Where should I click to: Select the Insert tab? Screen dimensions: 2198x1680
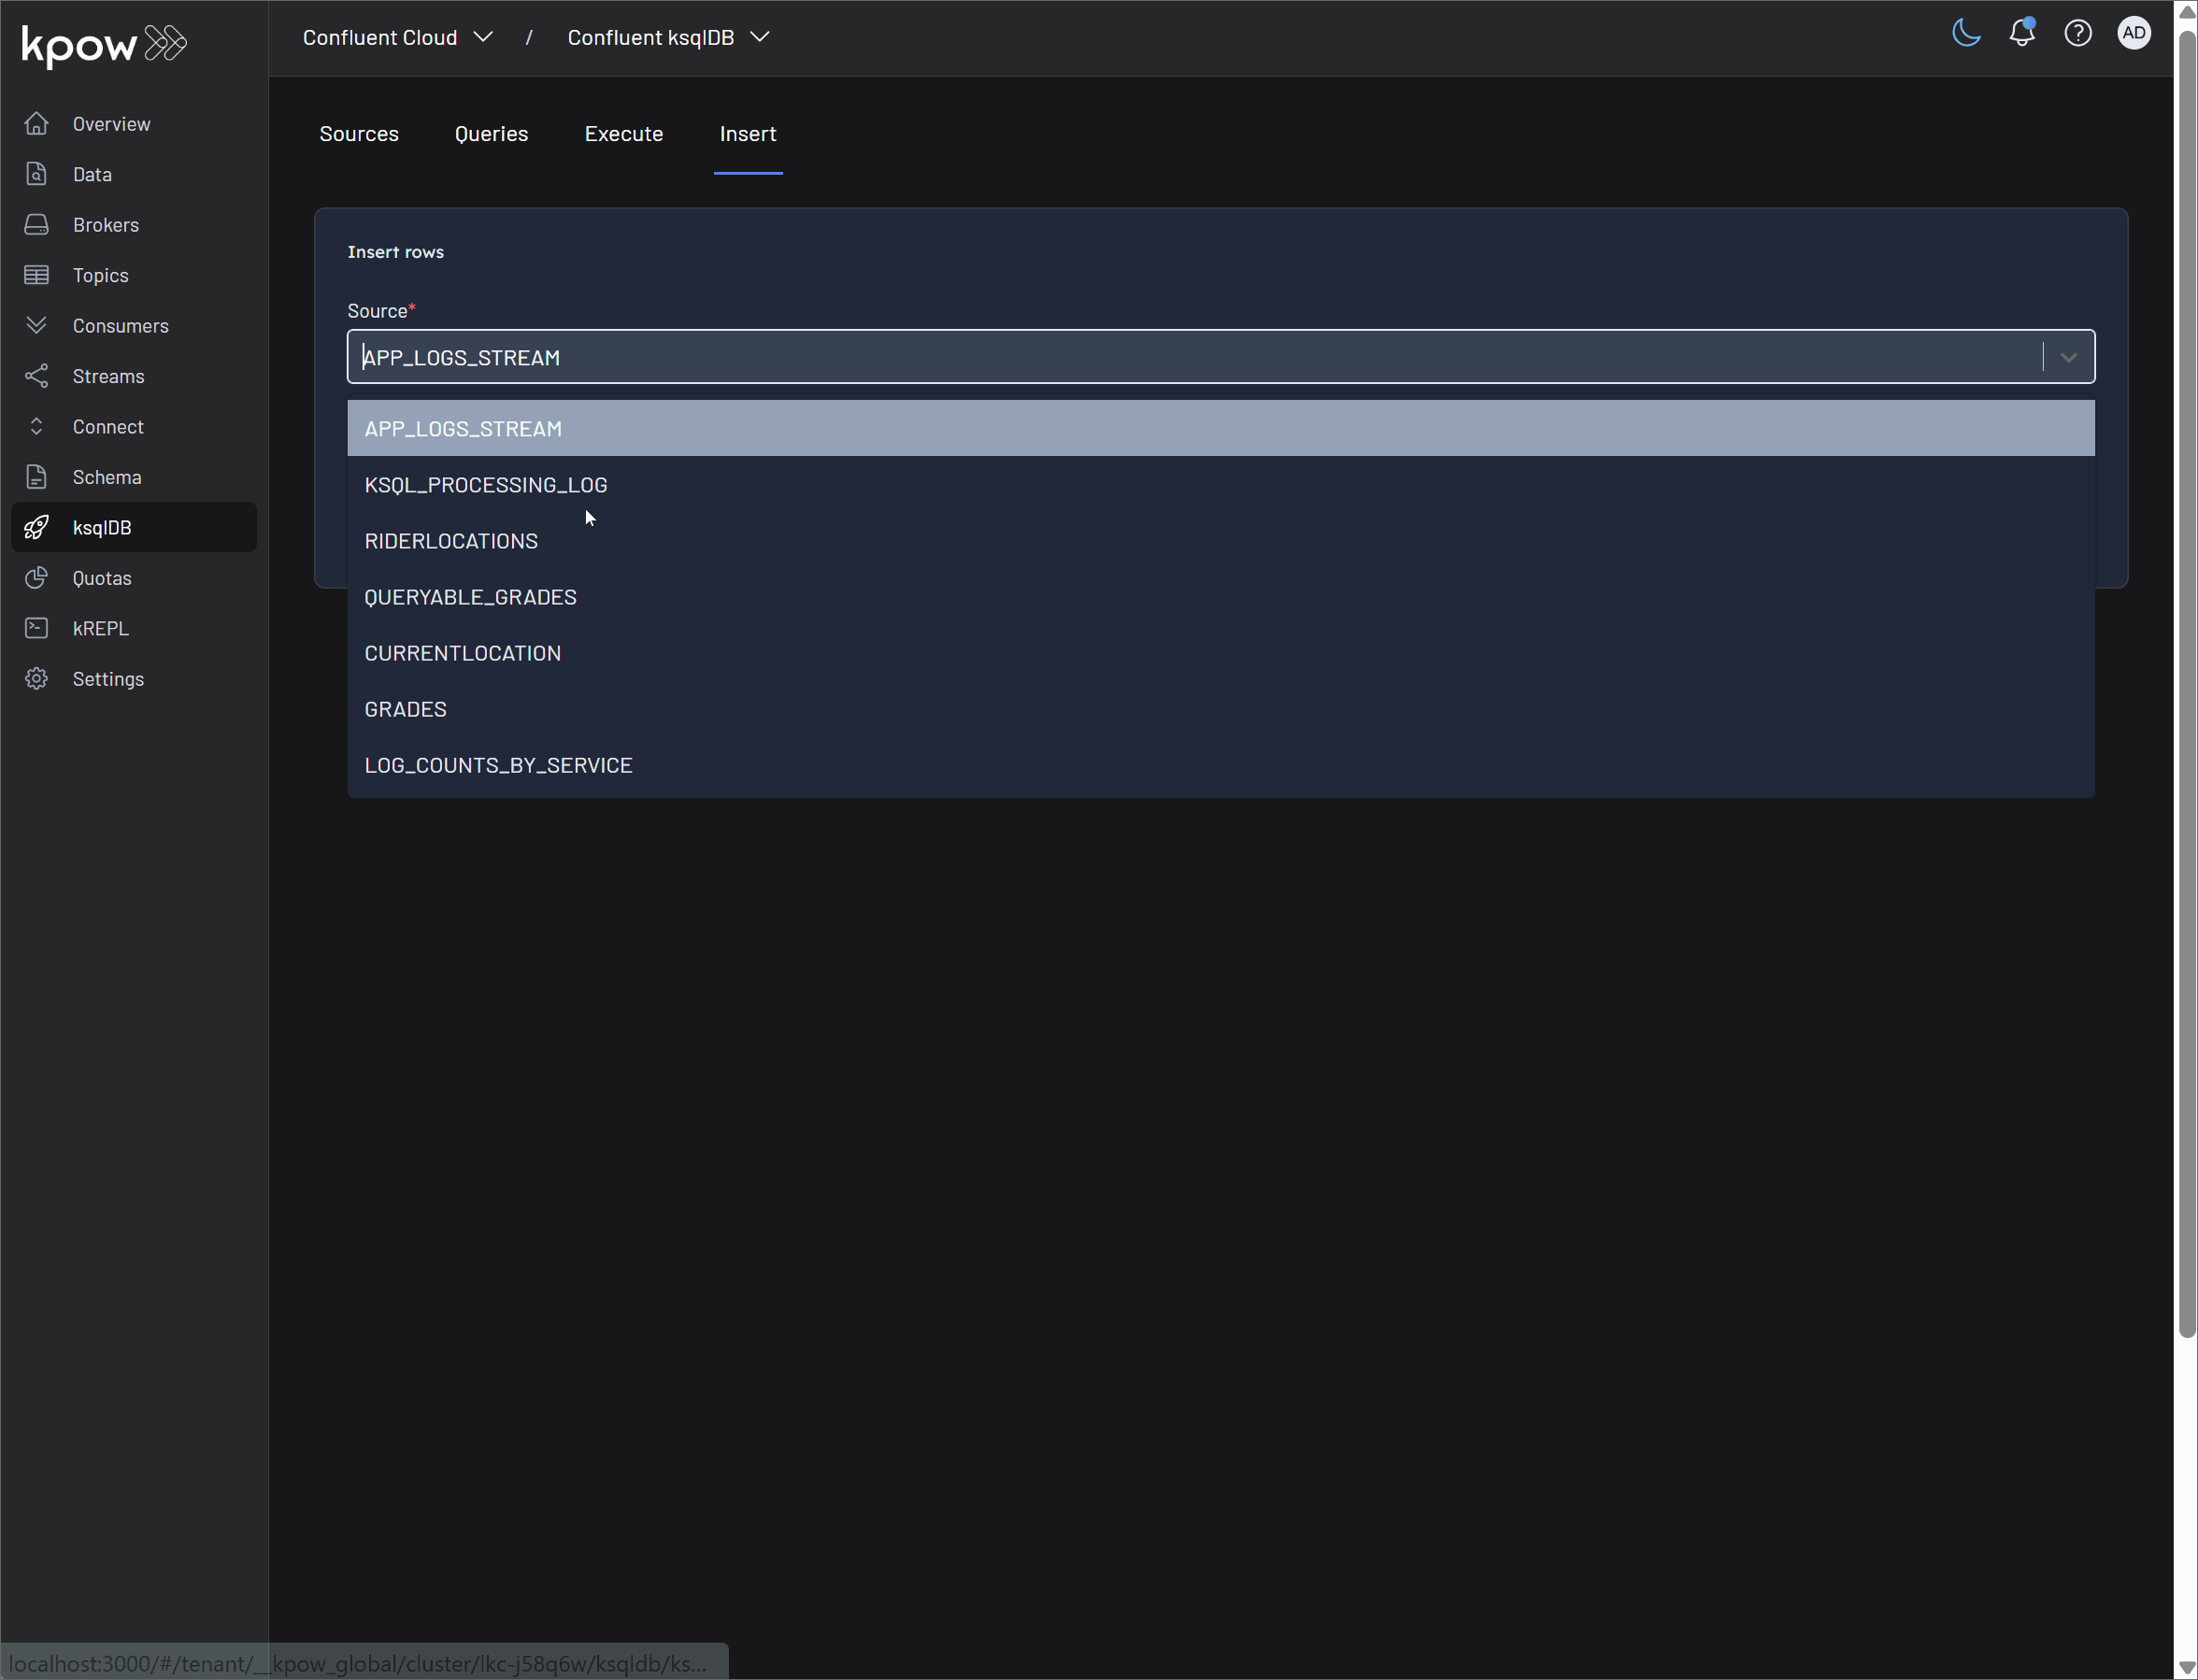click(x=748, y=134)
